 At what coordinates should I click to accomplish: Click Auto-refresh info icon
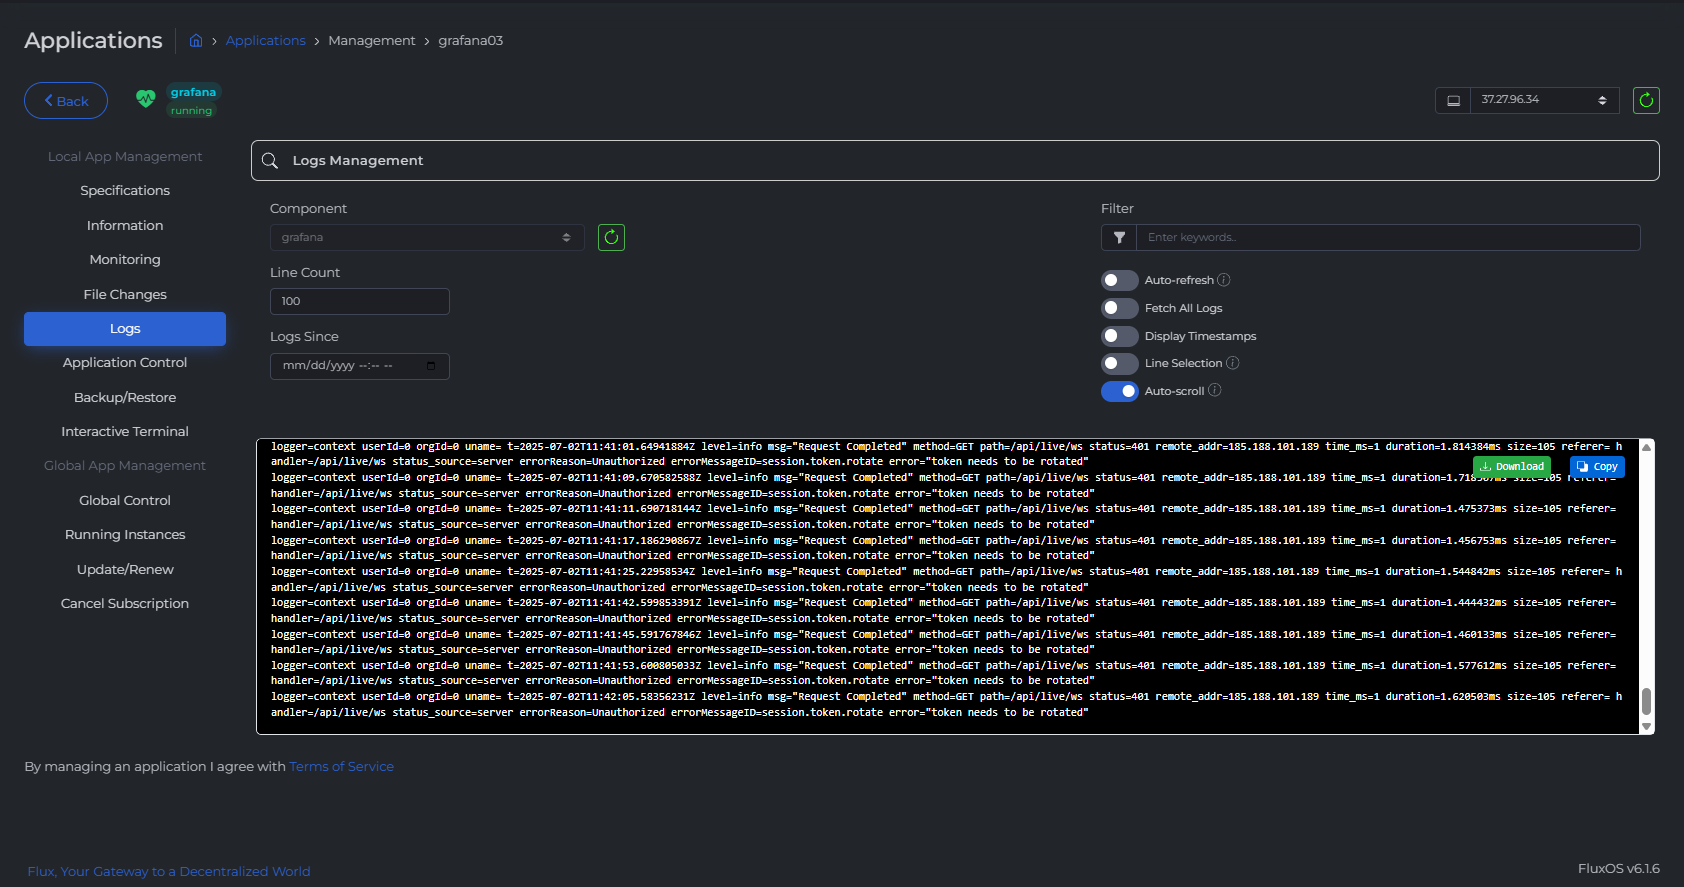click(1224, 280)
